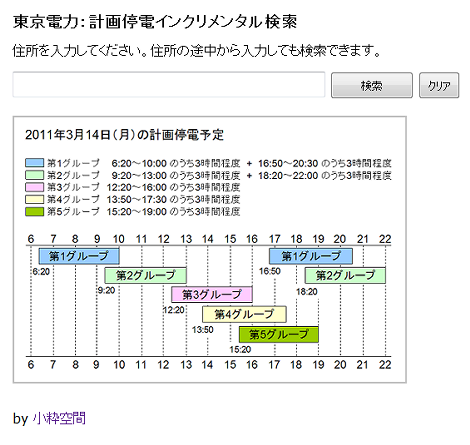The height and width of the screenshot is (445, 470).
Task: Click legend text 18:20〜22:00 のうち3時間程度
Action: (x=325, y=175)
